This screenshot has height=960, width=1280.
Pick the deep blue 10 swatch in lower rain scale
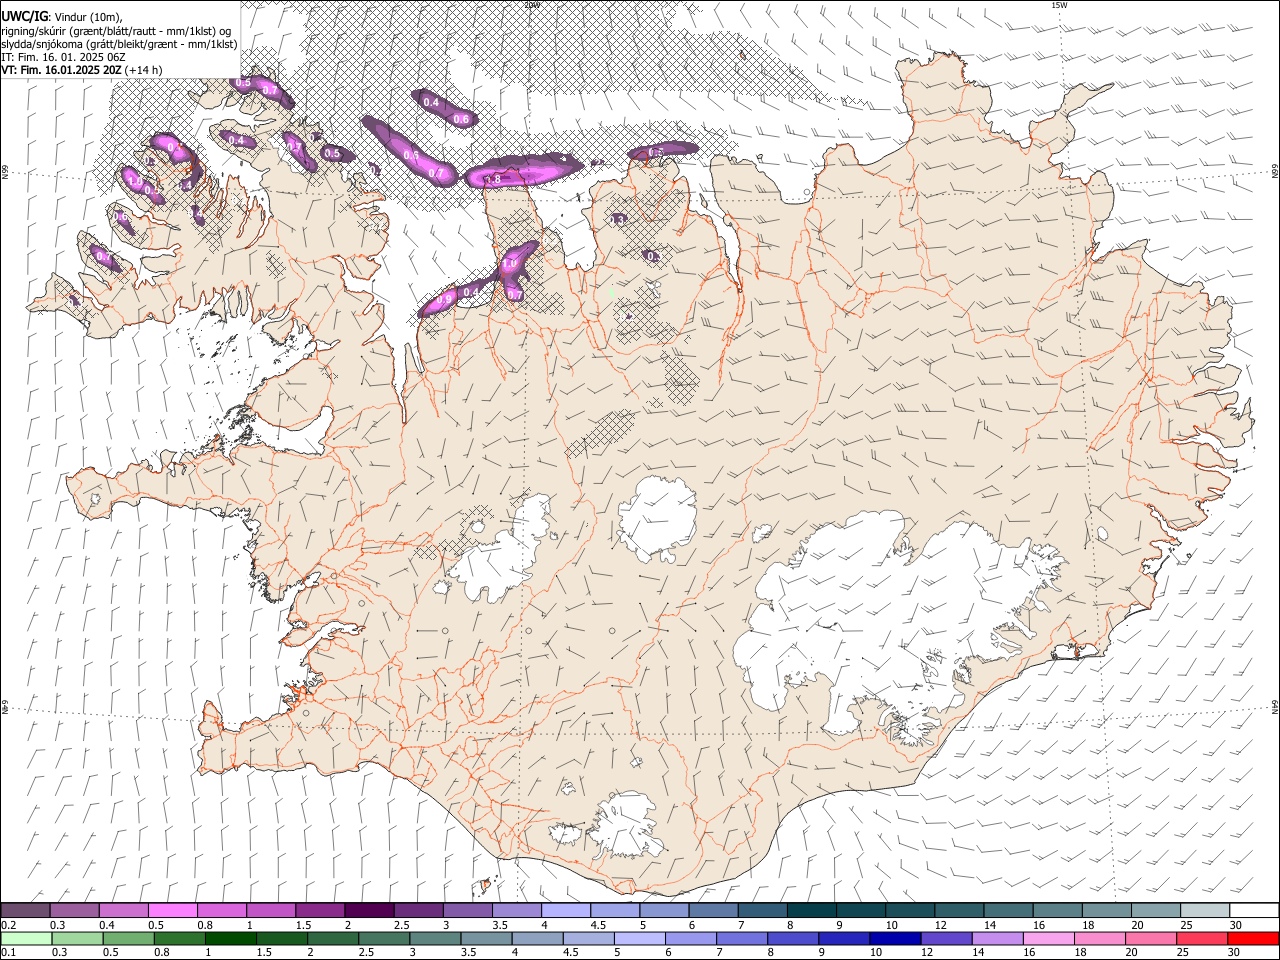click(x=894, y=938)
